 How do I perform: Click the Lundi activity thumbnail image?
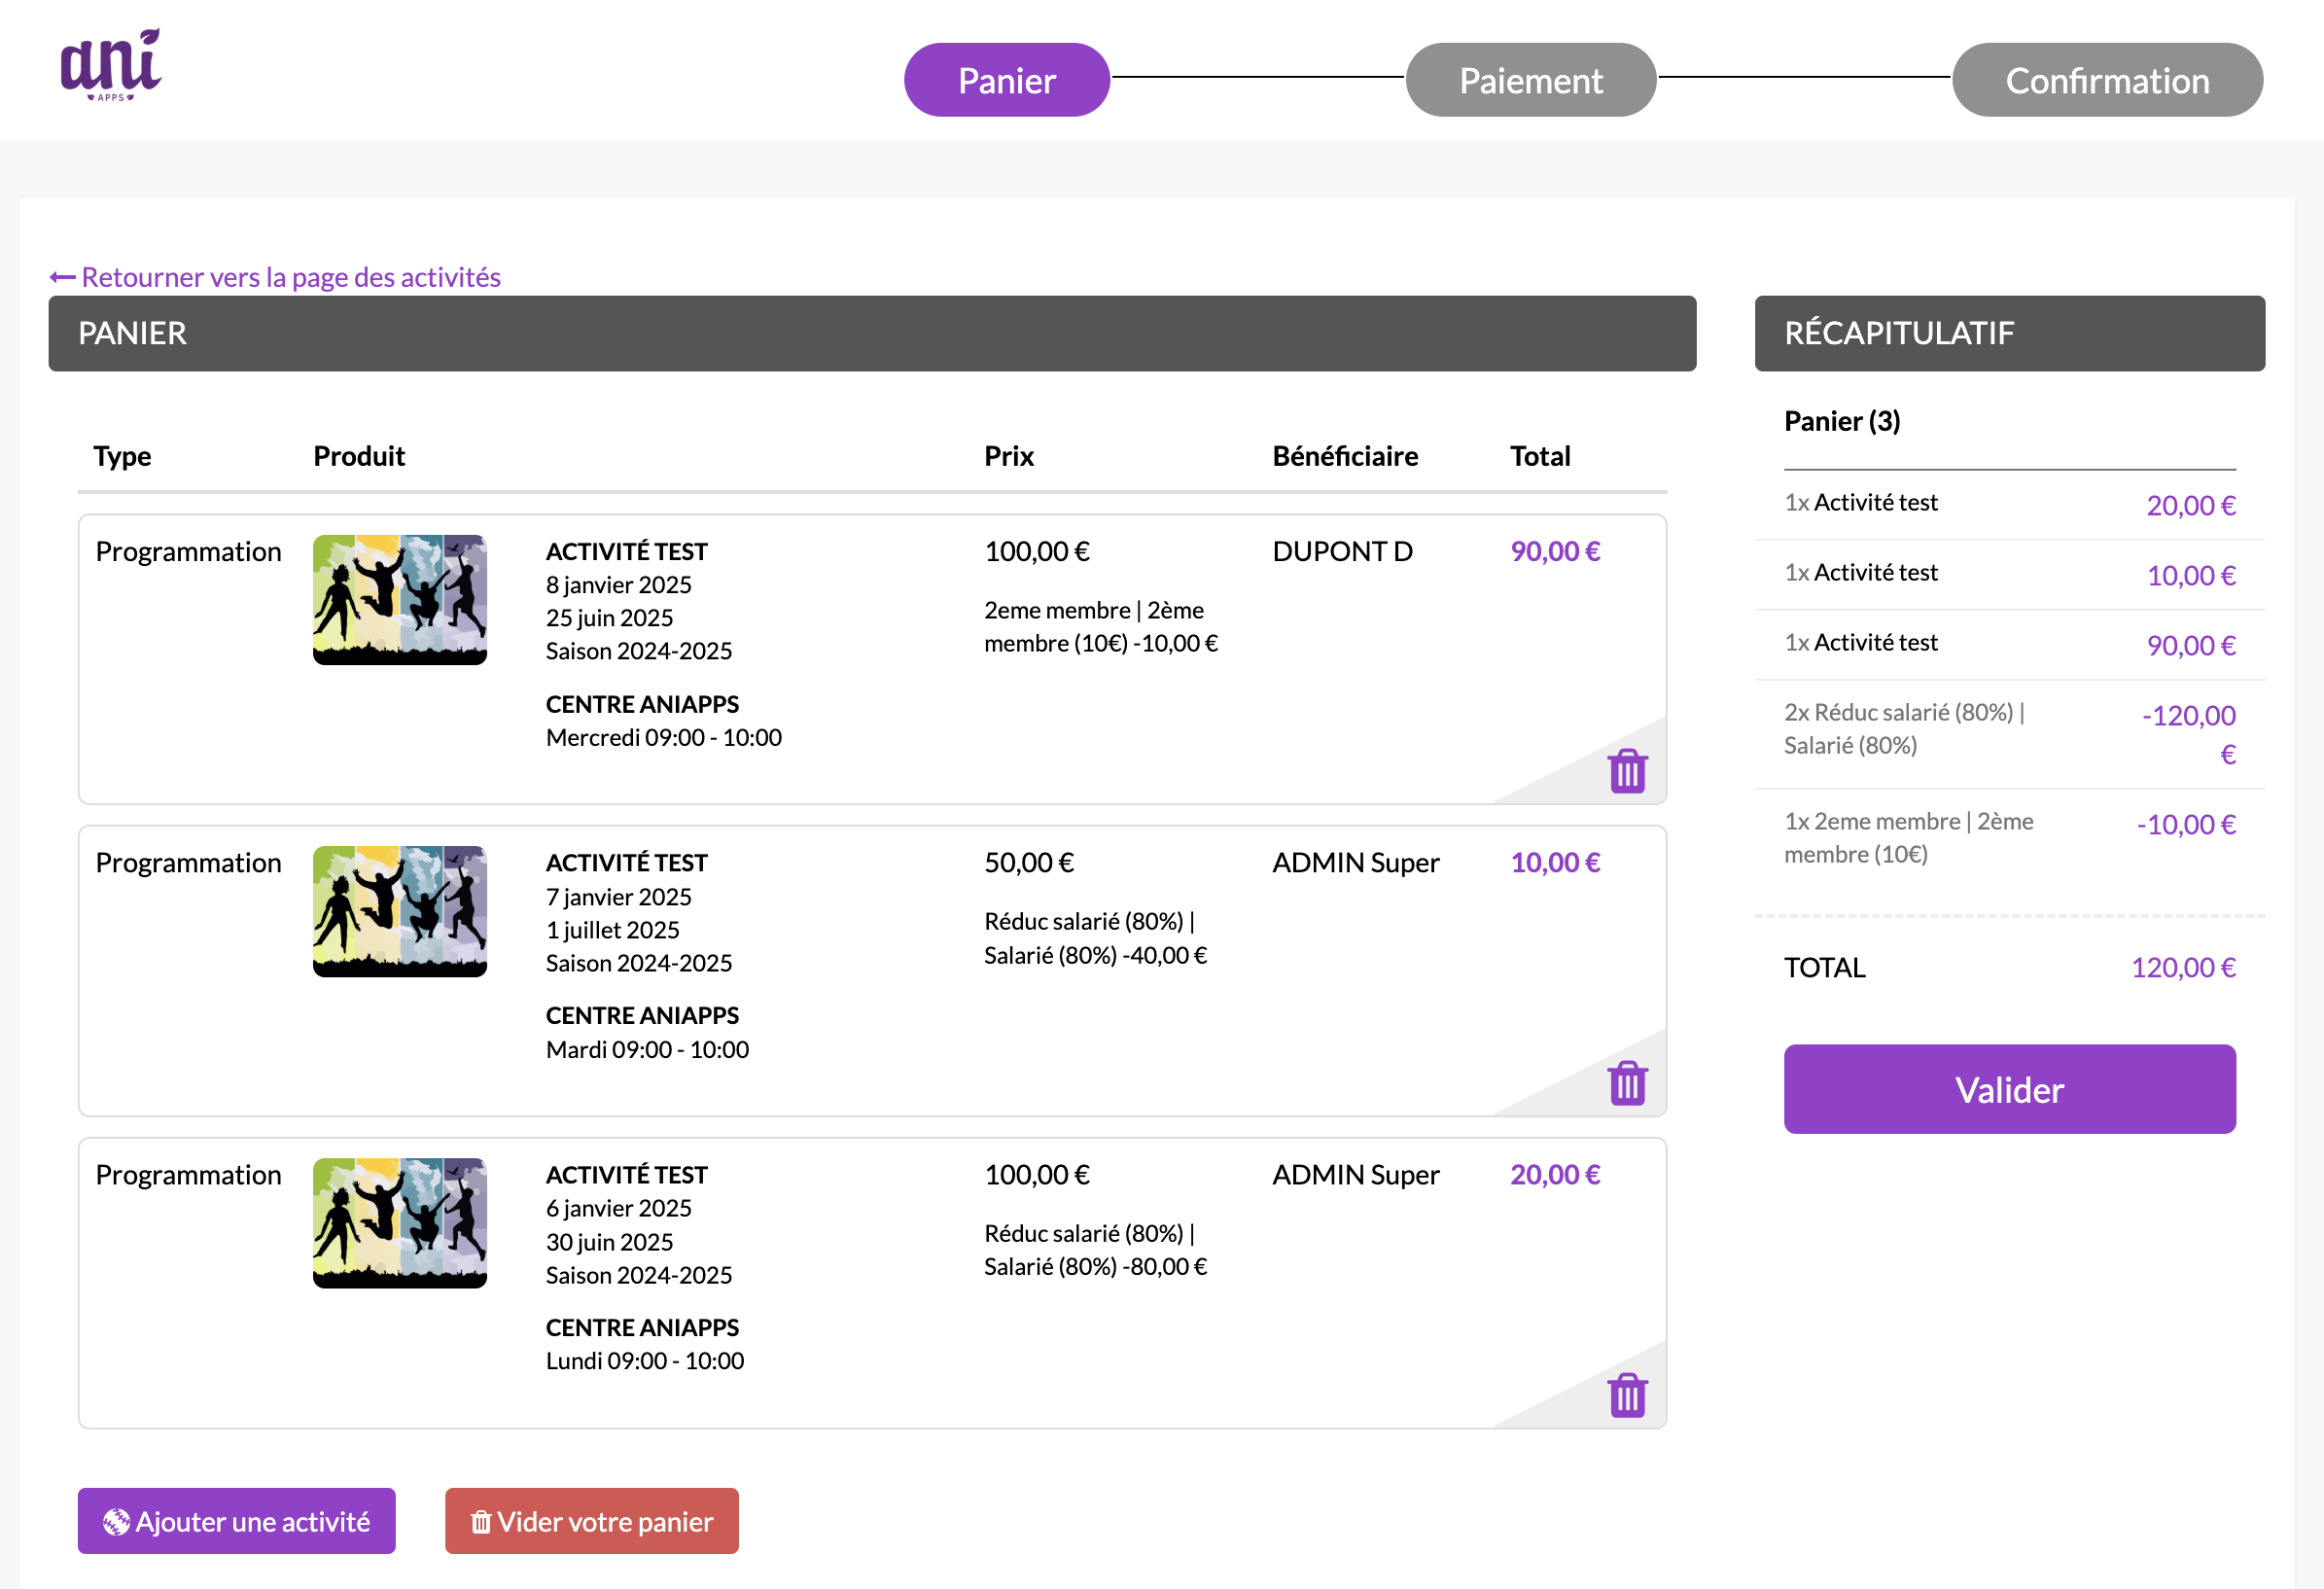(x=400, y=1223)
